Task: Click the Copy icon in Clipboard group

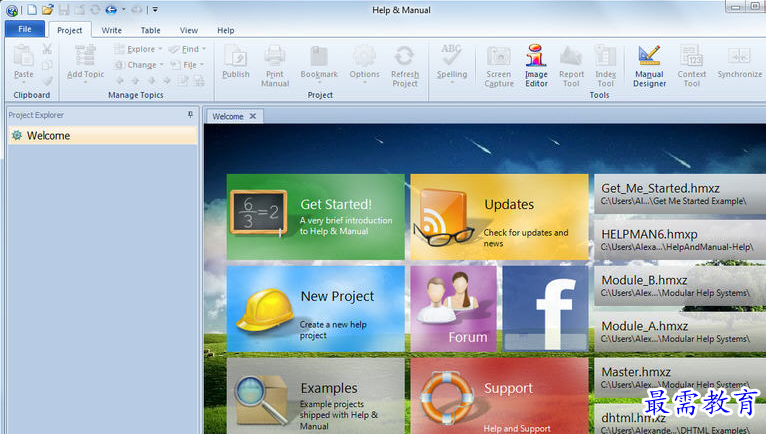Action: [x=47, y=65]
